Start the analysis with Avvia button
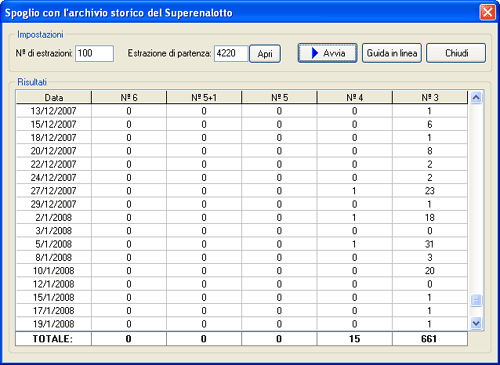This screenshot has width=500, height=365. 327,53
